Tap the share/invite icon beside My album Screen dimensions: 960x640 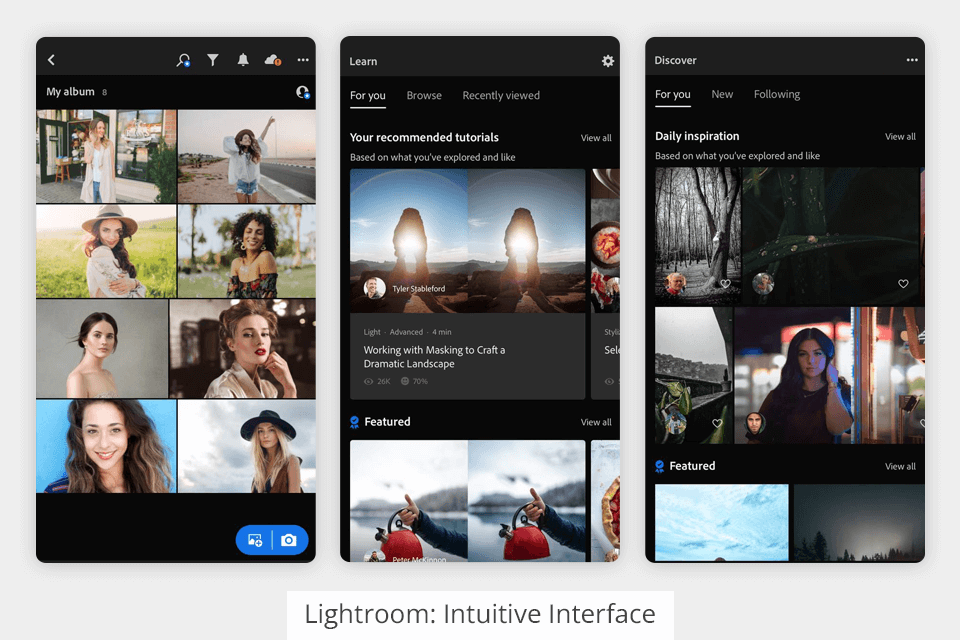point(302,92)
